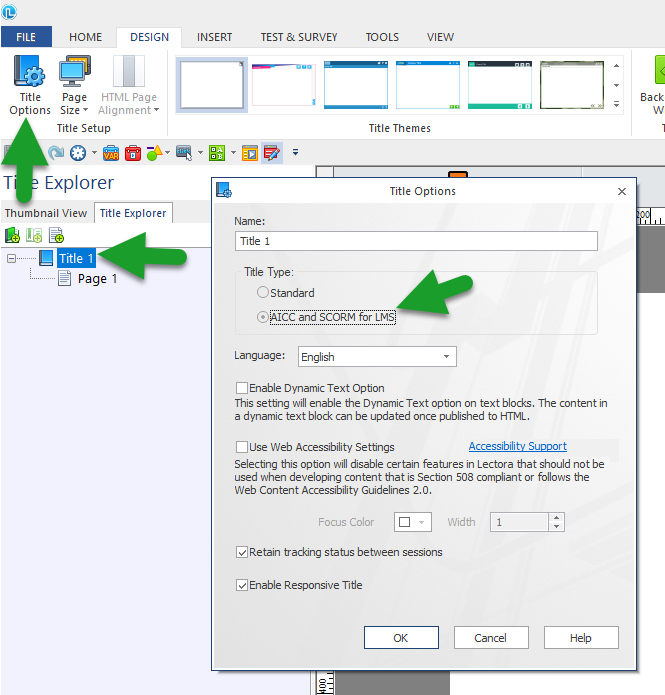This screenshot has height=695, width=665.
Task: Click the 'click' button action icon
Action: click(184, 153)
